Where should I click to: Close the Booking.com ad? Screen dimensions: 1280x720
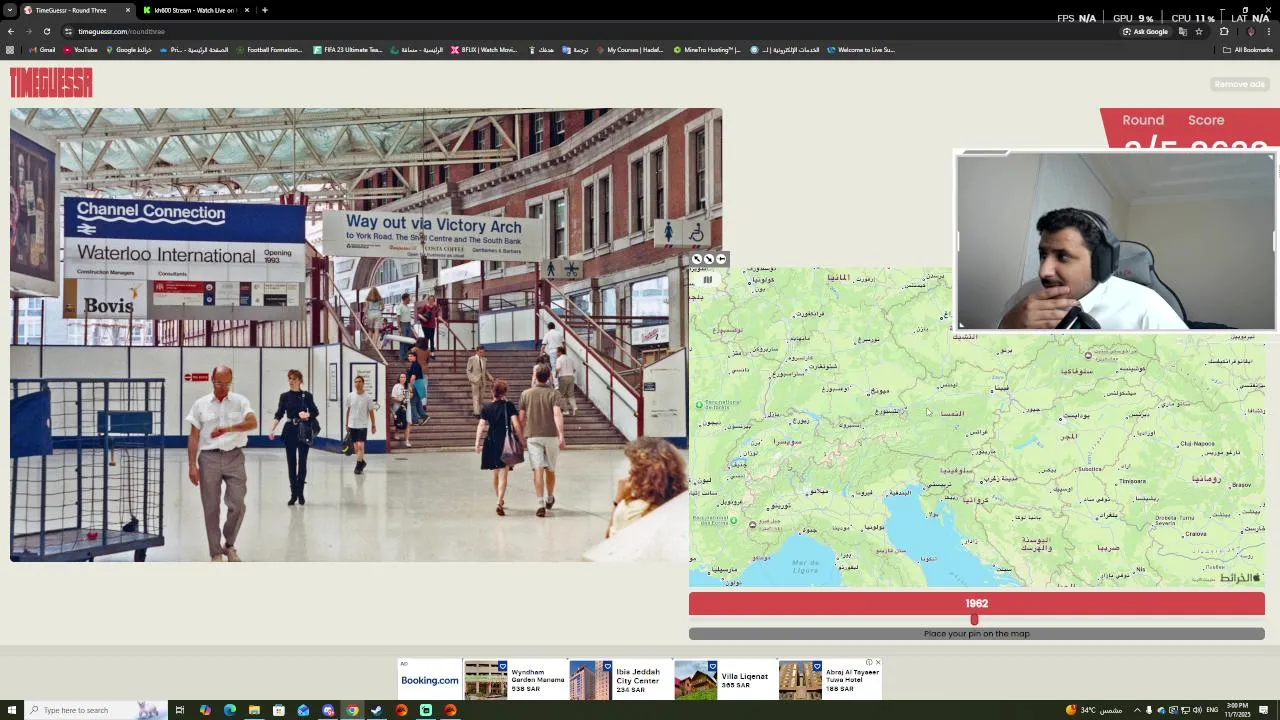(x=877, y=662)
